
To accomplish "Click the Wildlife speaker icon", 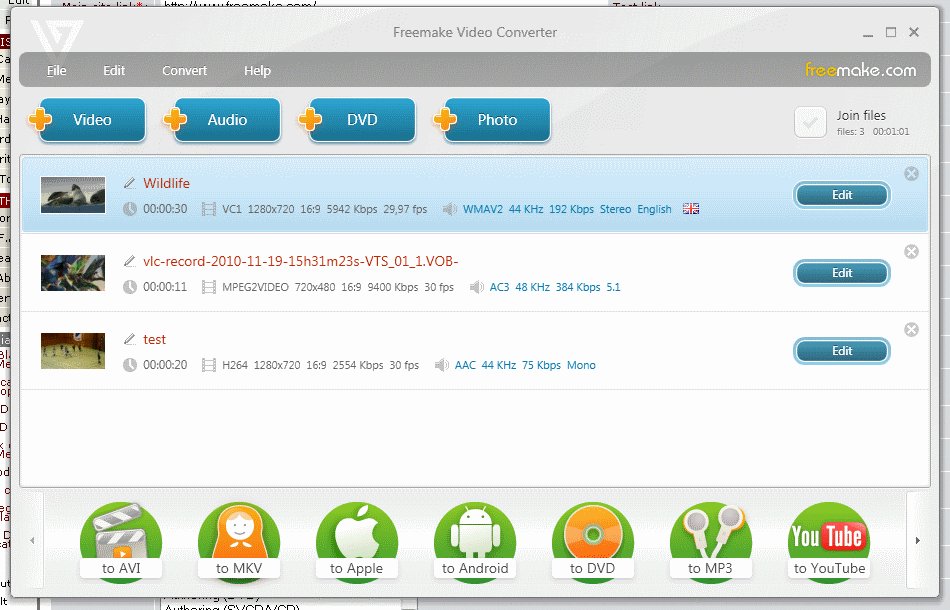I will click(450, 209).
